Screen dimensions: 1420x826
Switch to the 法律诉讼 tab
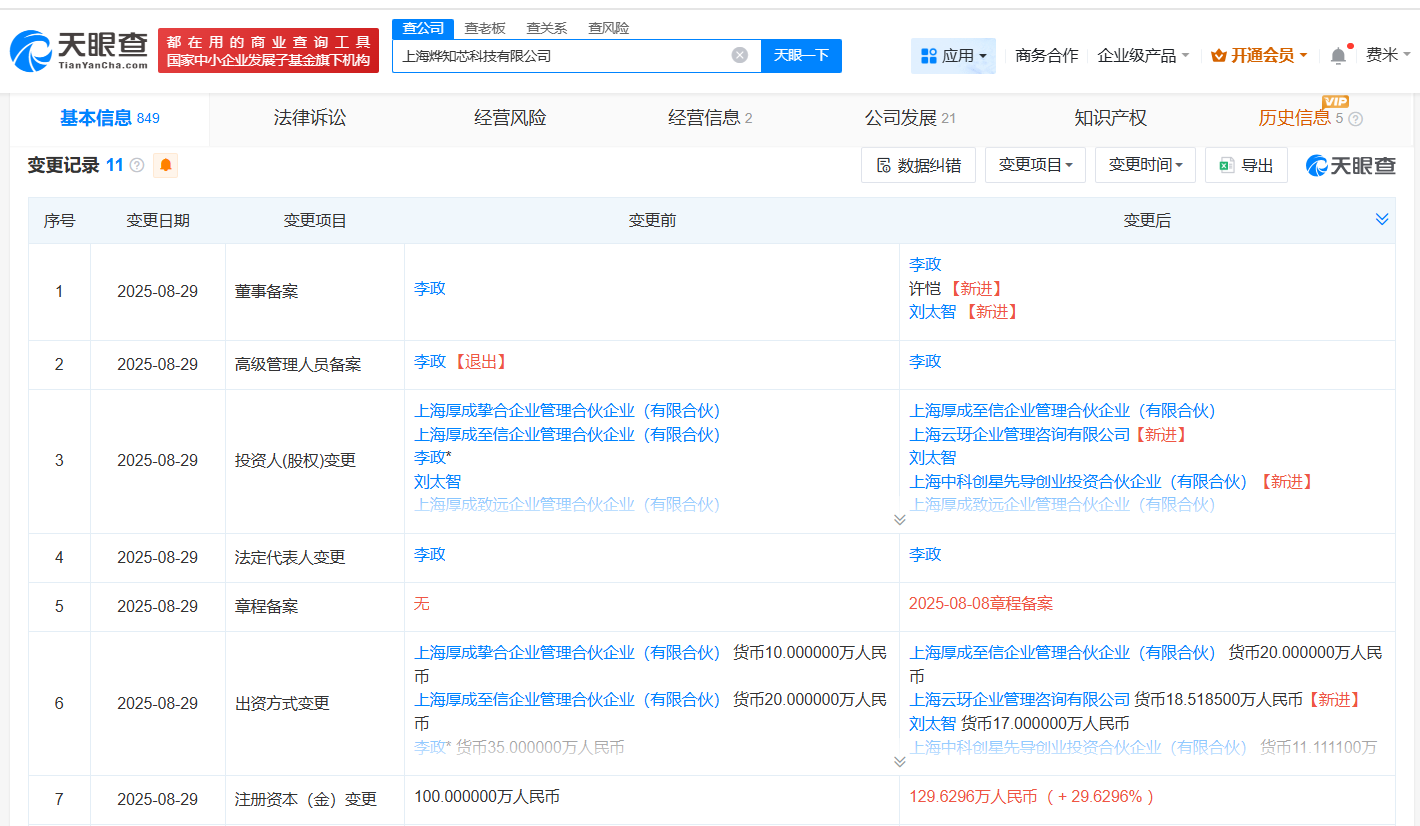click(310, 118)
